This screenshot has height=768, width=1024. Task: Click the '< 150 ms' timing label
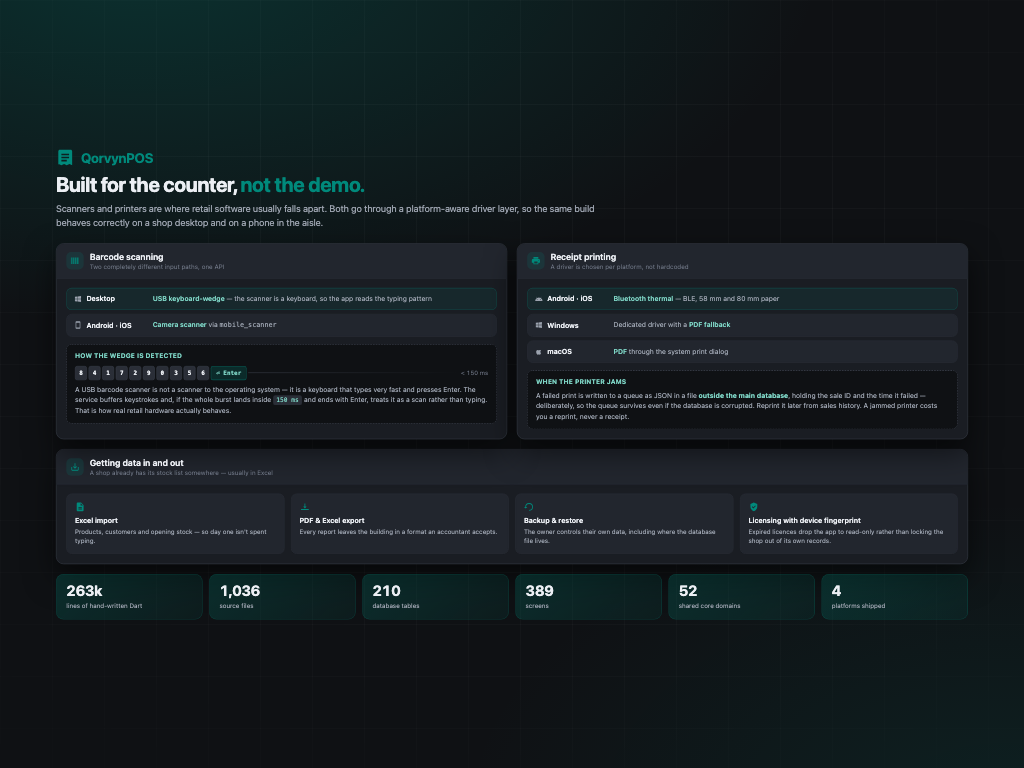point(474,373)
